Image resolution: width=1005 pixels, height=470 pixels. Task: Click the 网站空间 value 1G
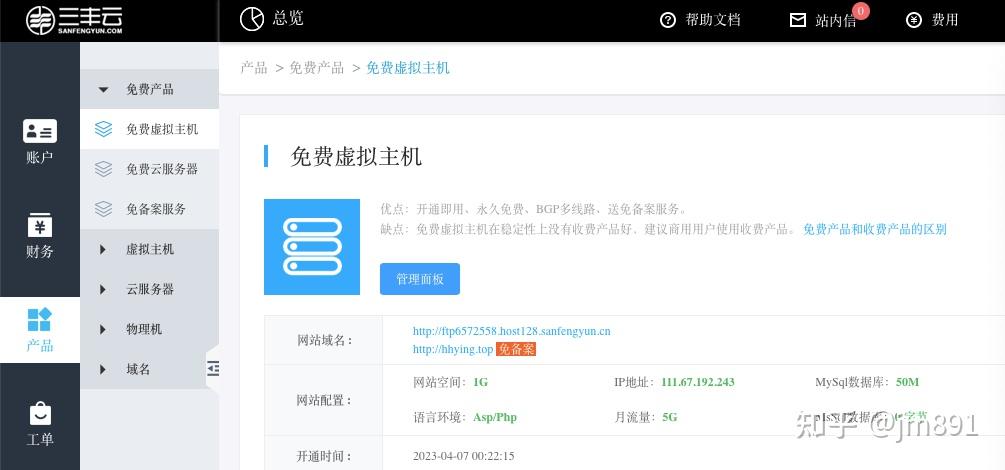click(481, 382)
